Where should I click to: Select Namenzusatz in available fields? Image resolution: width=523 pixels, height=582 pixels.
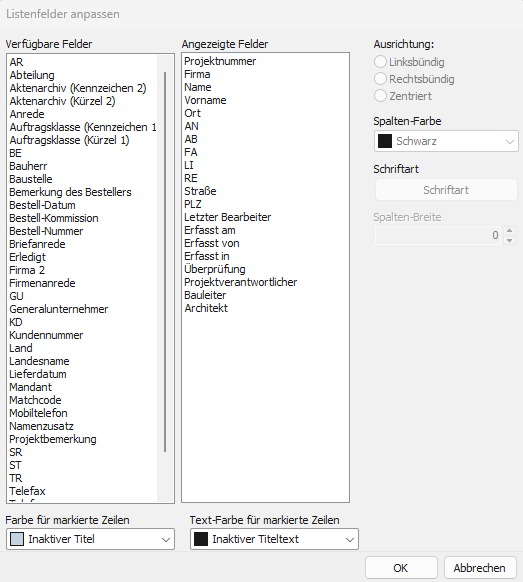(x=42, y=426)
